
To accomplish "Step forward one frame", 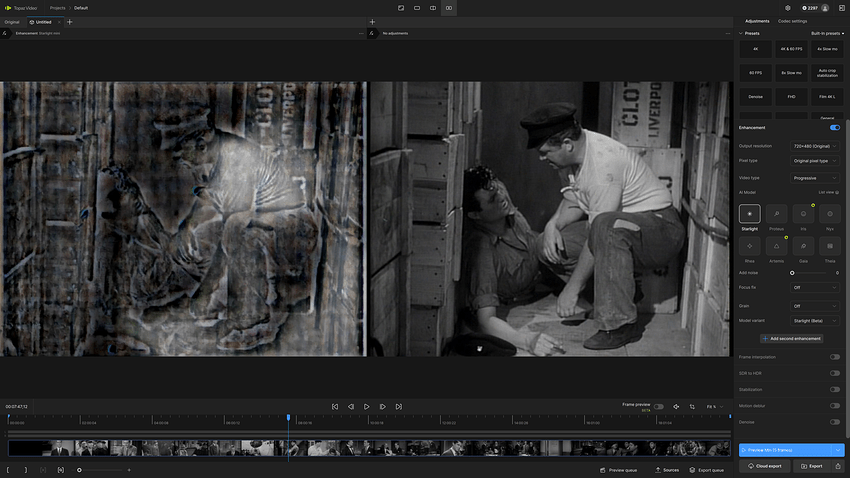I will (x=383, y=407).
